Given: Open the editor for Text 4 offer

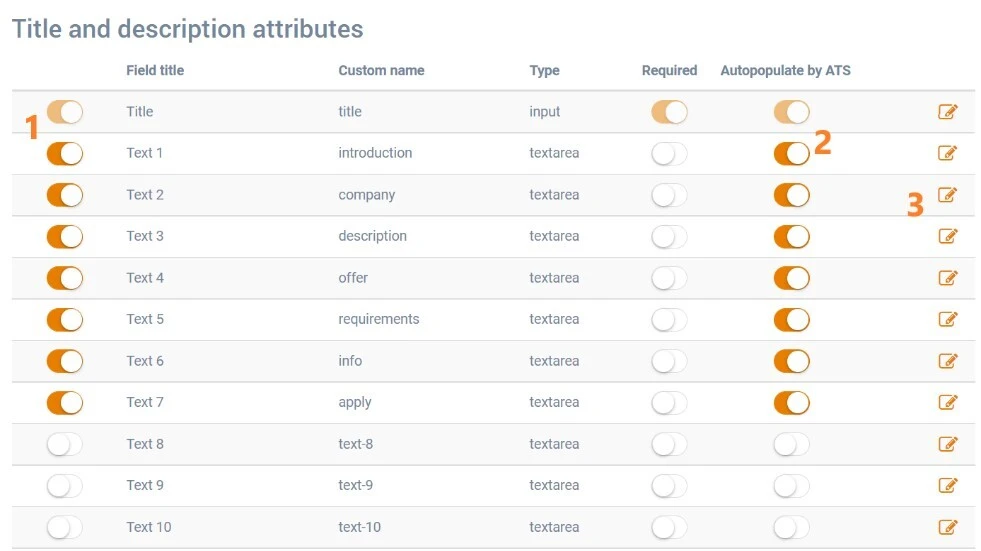Looking at the screenshot, I should [x=947, y=278].
